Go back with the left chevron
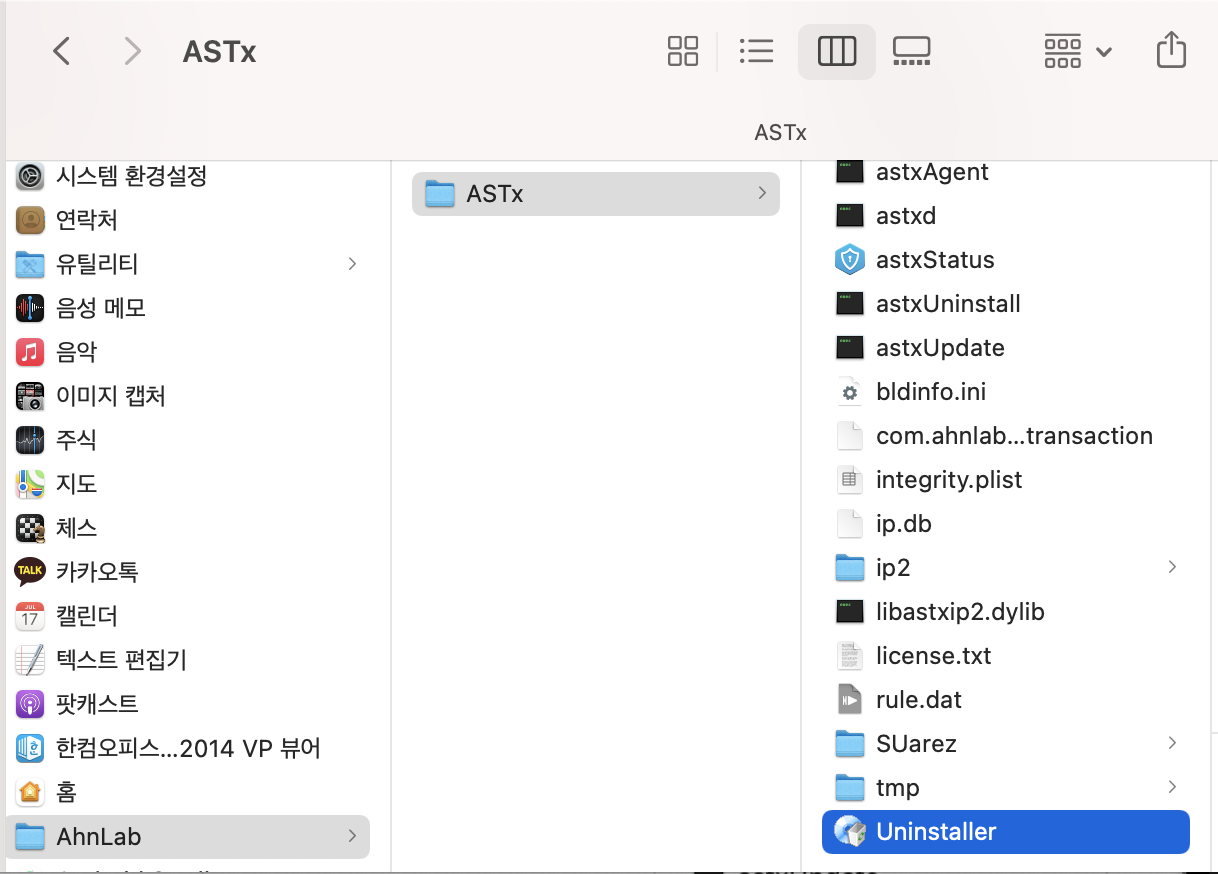The image size is (1218, 874). click(61, 51)
